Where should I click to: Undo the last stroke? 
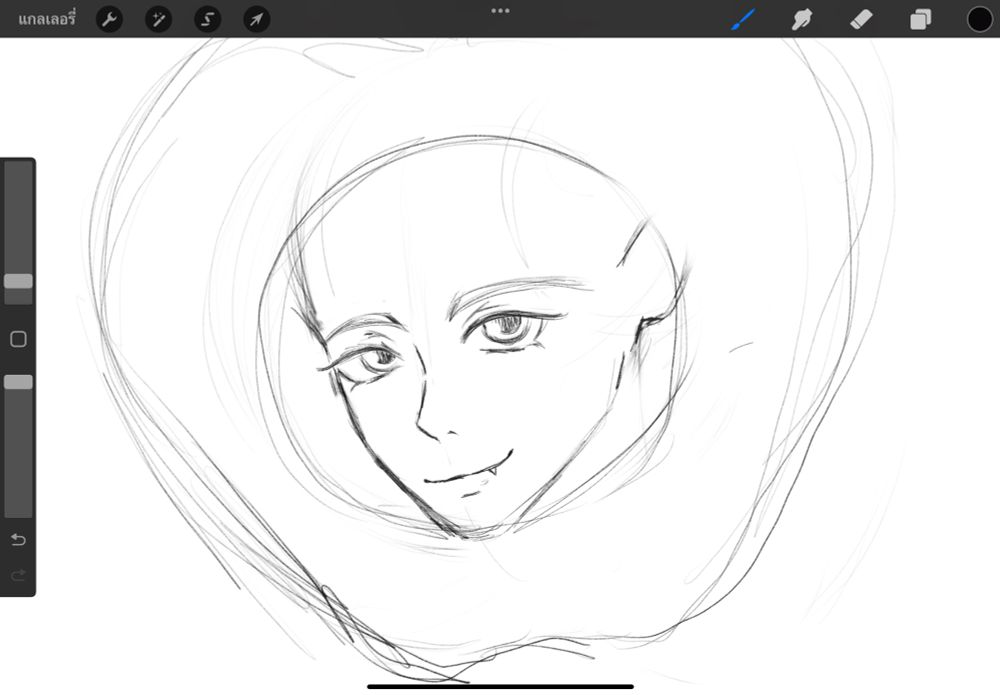point(18,540)
